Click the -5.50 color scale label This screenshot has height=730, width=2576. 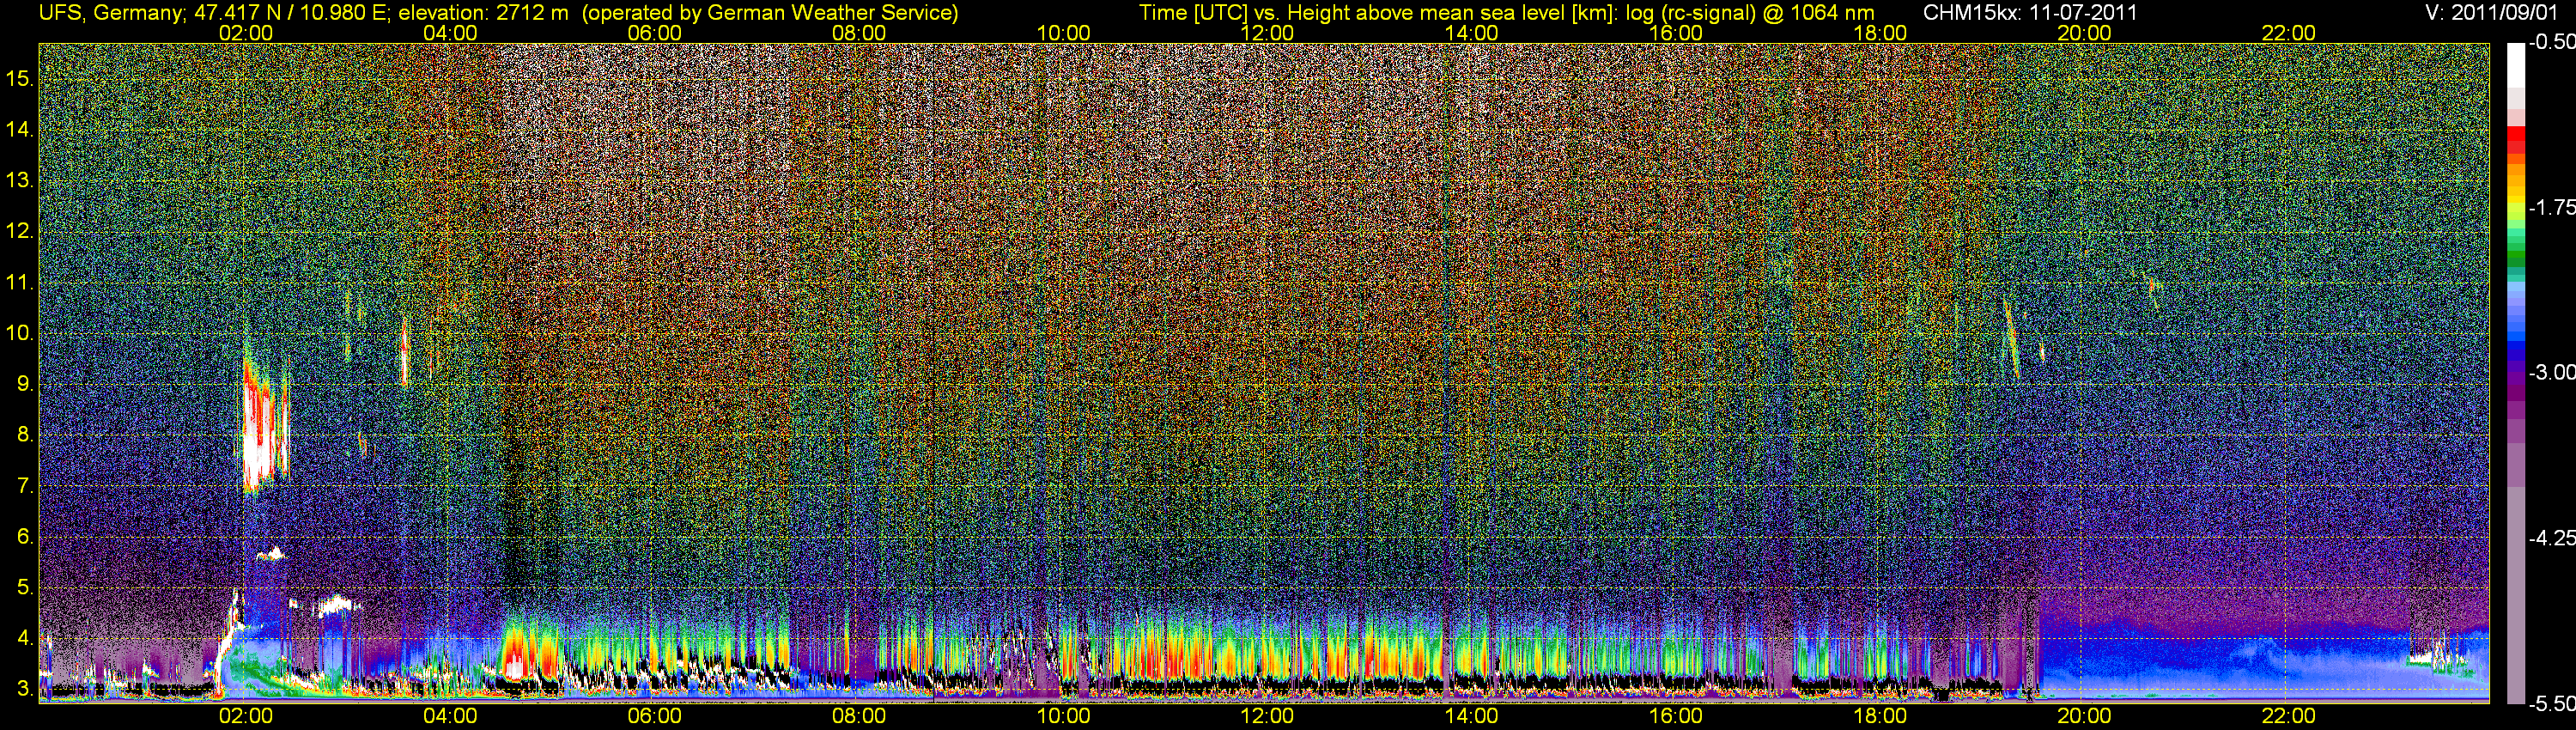pos(2550,704)
